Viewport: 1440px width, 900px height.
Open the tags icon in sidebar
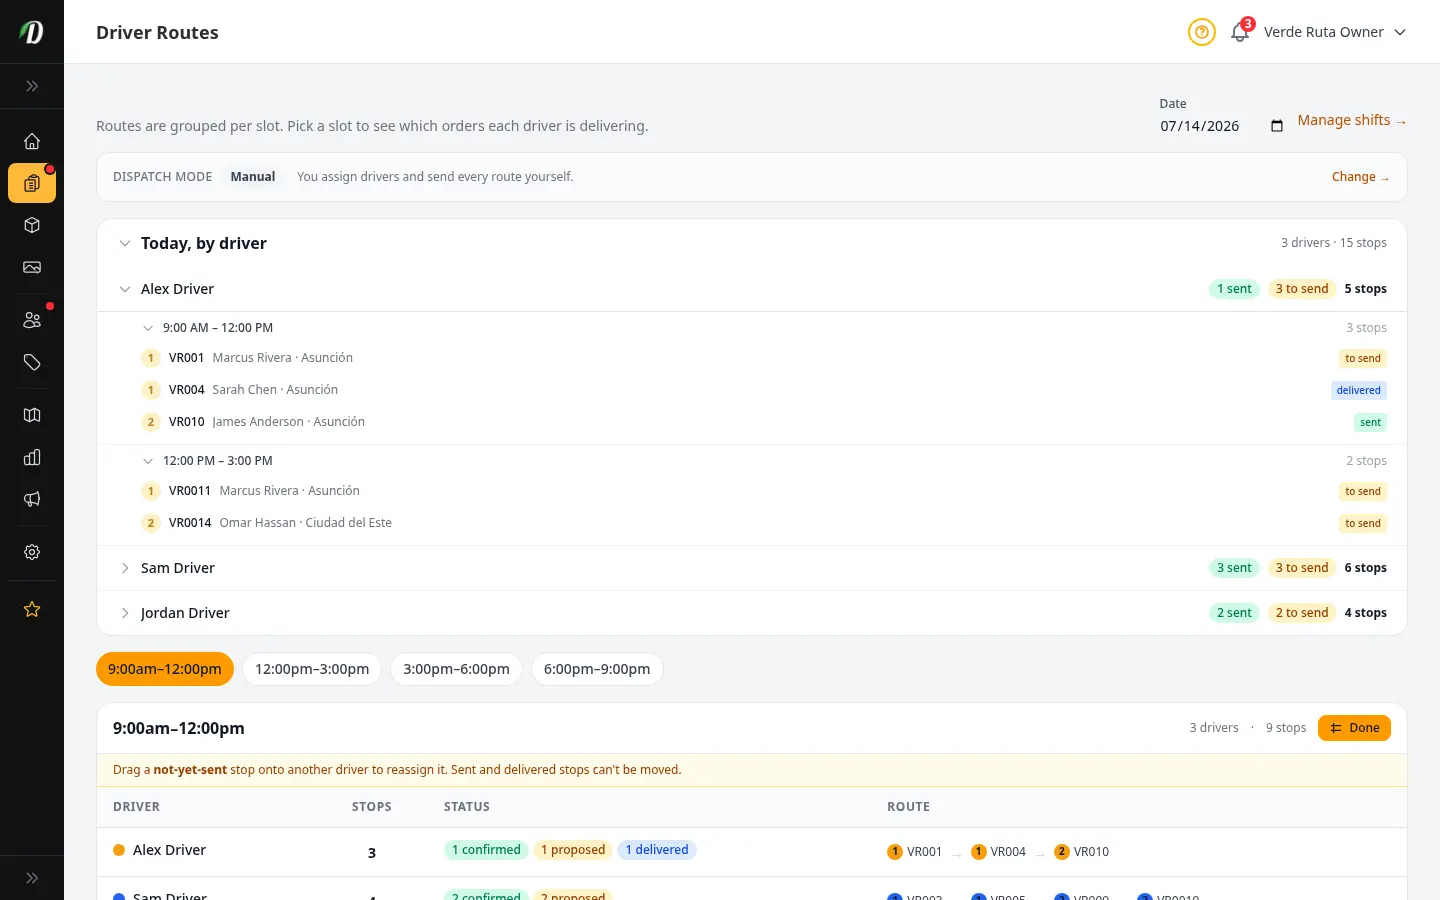[32, 362]
